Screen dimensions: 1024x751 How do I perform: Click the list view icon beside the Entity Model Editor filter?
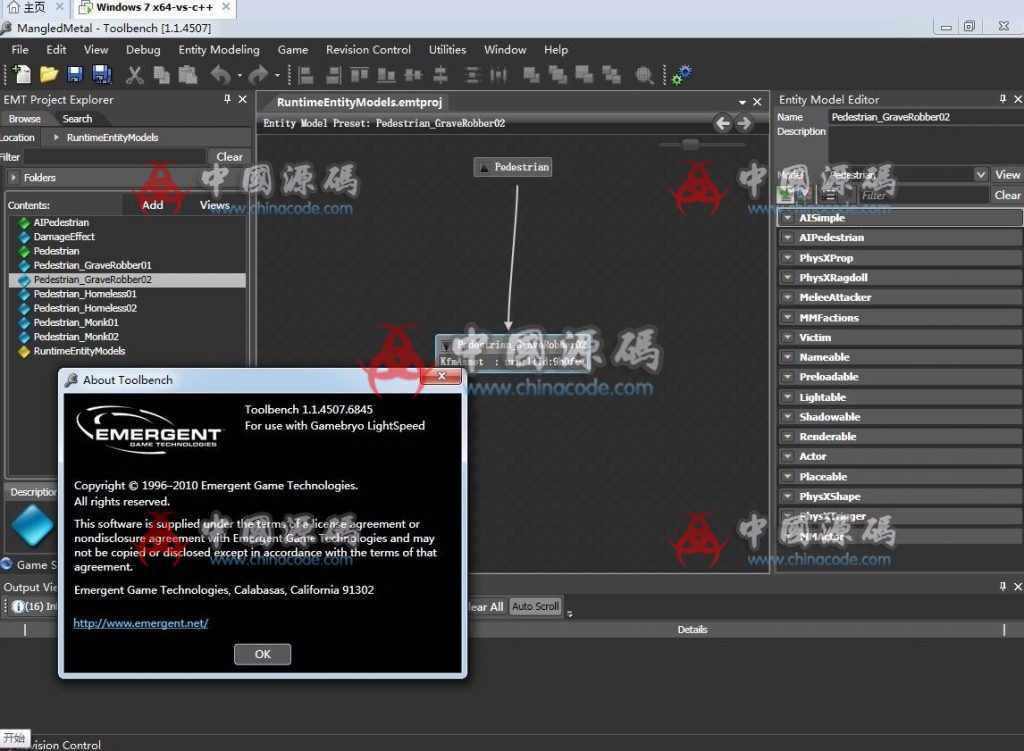[829, 195]
